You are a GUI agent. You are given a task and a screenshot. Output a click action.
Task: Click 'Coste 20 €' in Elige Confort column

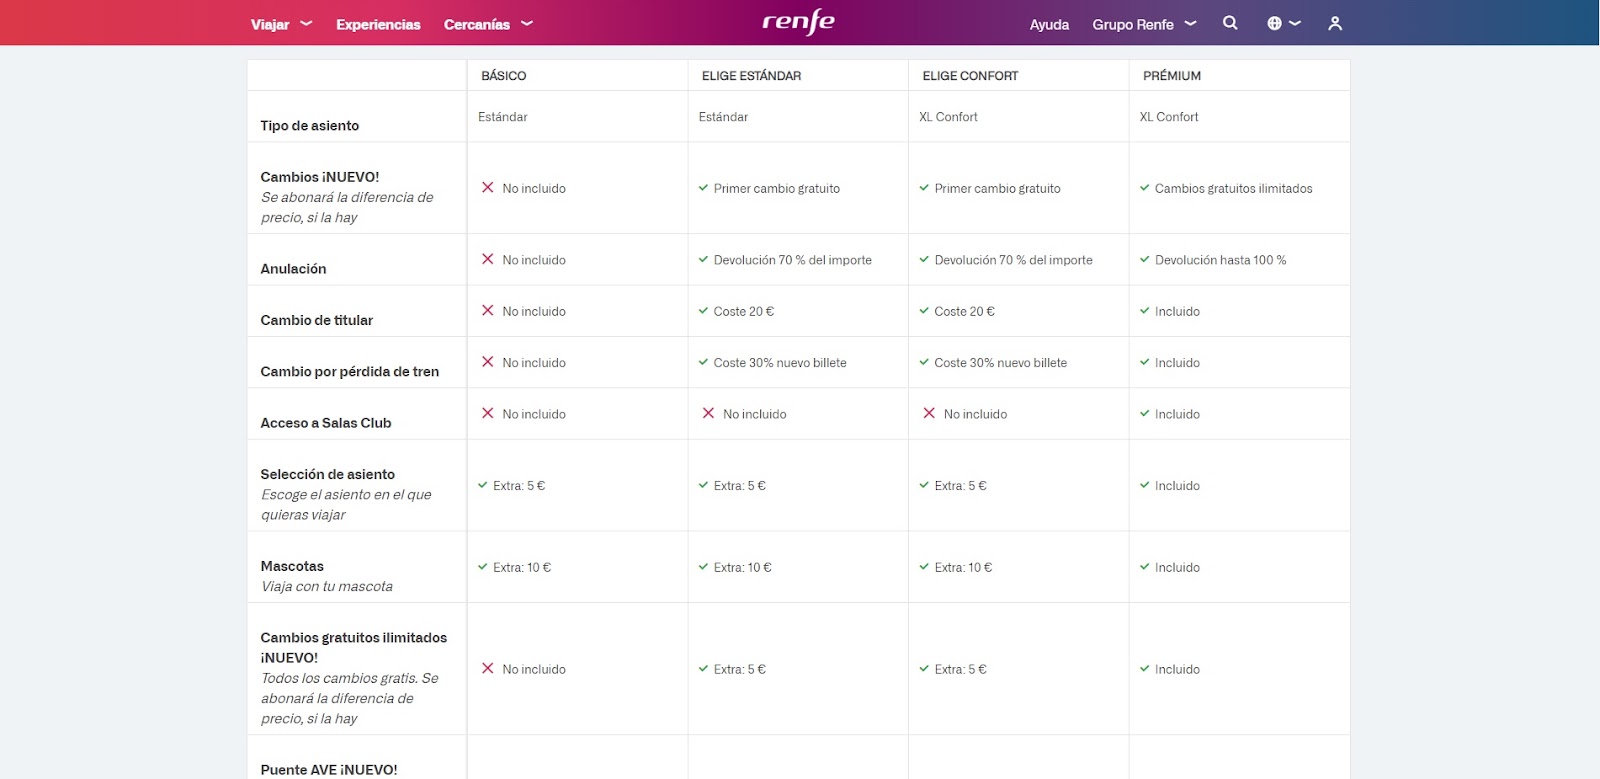(x=964, y=312)
